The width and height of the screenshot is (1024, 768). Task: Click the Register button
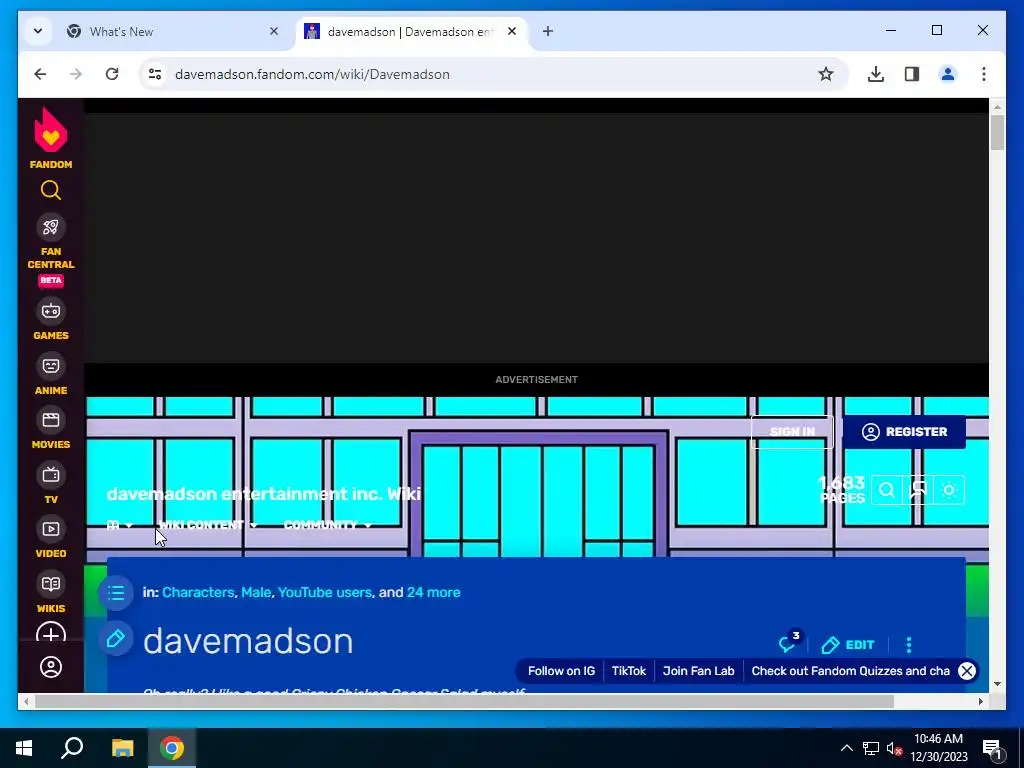pyautogui.click(x=904, y=432)
